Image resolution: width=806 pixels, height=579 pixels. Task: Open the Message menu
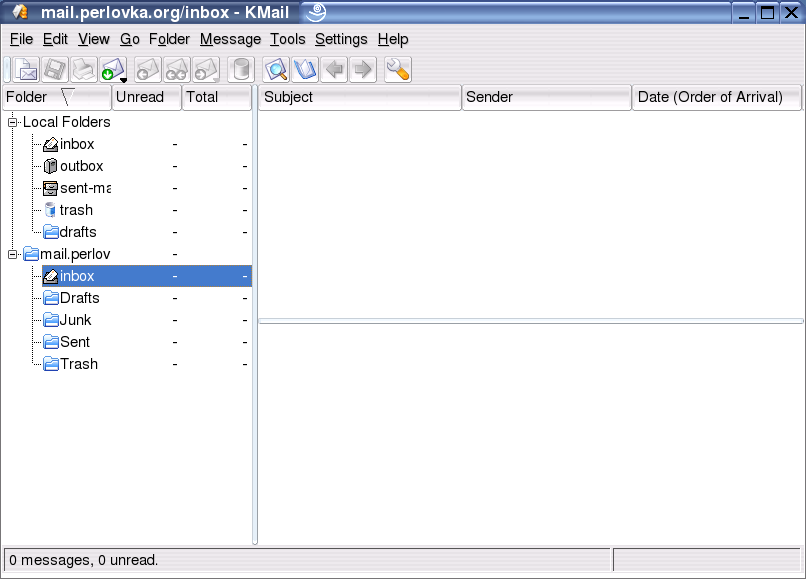click(x=230, y=39)
